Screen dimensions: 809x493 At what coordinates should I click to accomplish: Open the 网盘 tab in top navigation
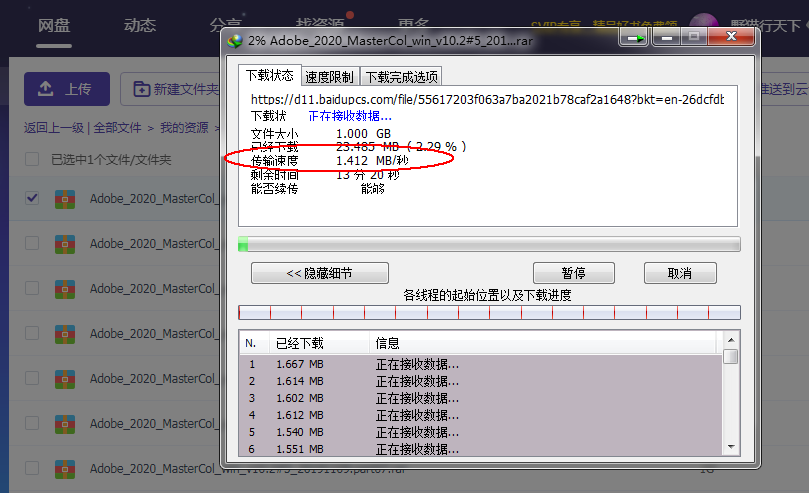54,25
